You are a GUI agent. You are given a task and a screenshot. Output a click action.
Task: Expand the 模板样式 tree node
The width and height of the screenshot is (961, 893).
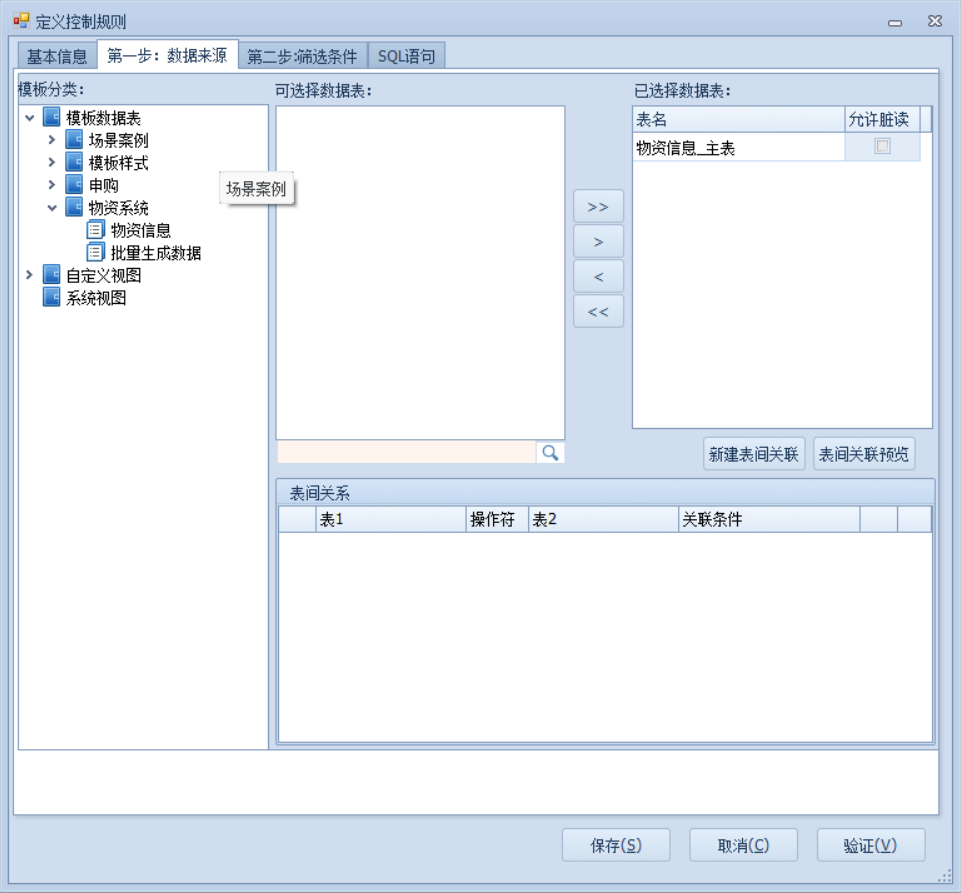coord(52,163)
